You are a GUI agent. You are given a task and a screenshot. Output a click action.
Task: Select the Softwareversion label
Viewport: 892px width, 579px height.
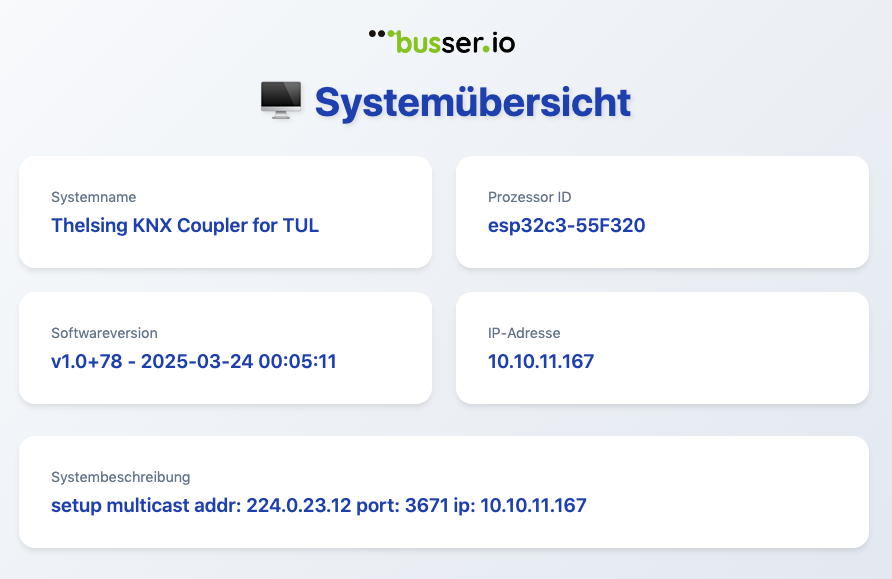tap(104, 333)
